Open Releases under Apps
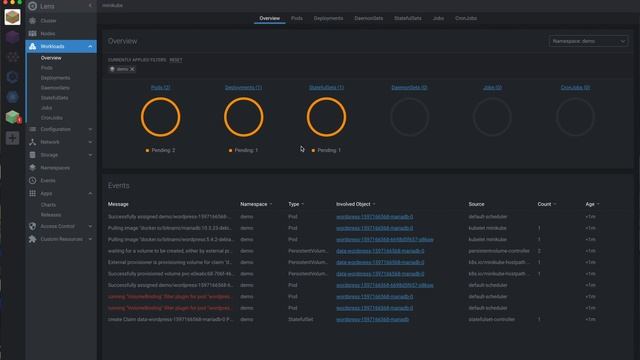 click(51, 215)
